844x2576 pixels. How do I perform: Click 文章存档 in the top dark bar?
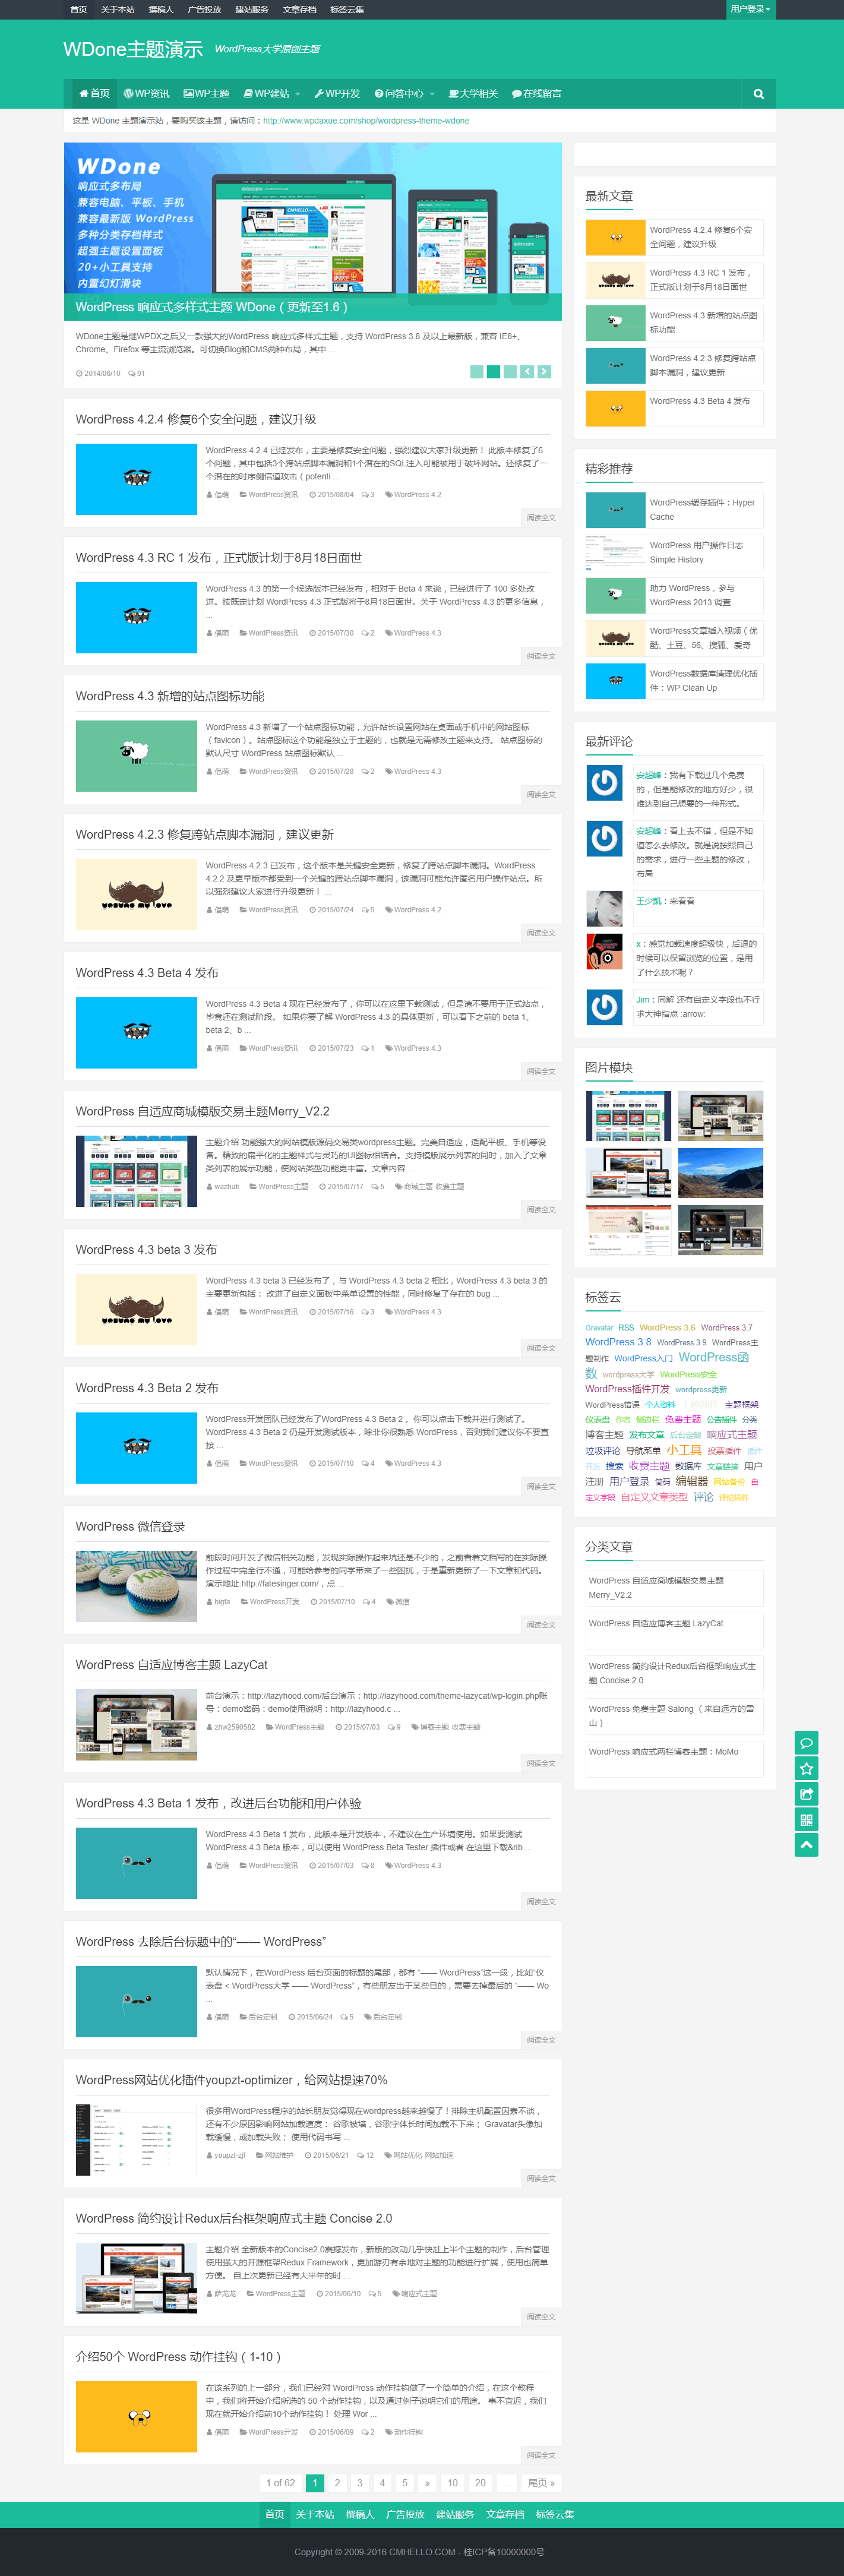pos(299,9)
